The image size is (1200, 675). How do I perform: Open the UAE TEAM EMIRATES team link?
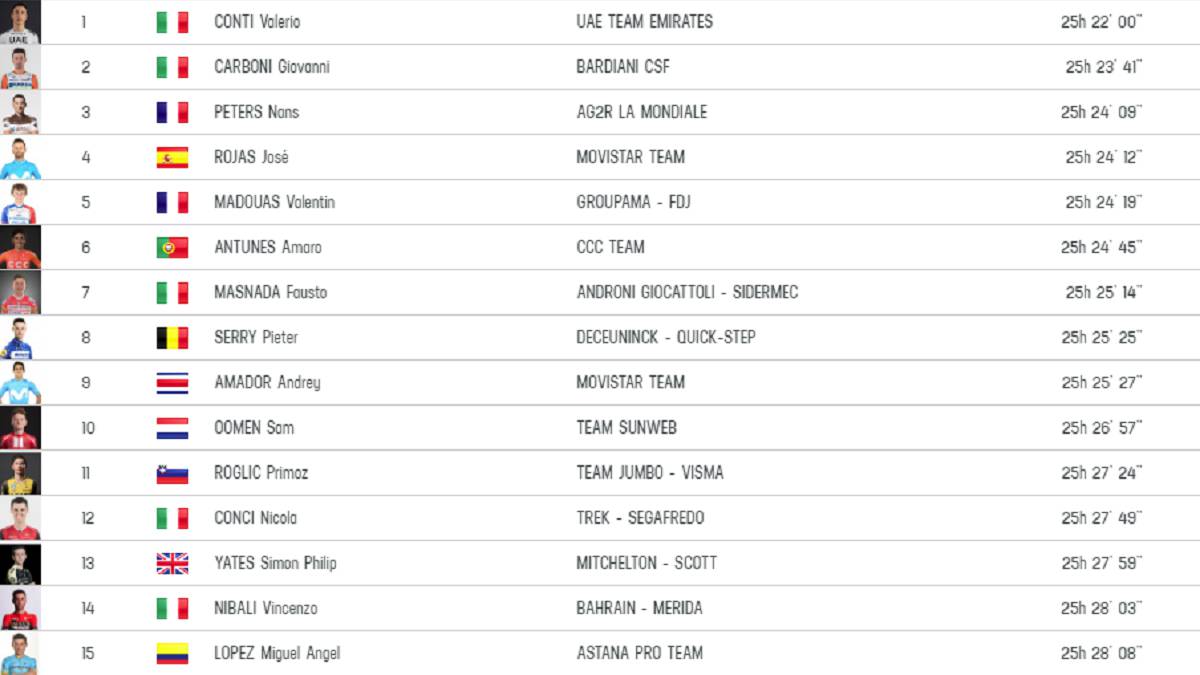pyautogui.click(x=645, y=22)
